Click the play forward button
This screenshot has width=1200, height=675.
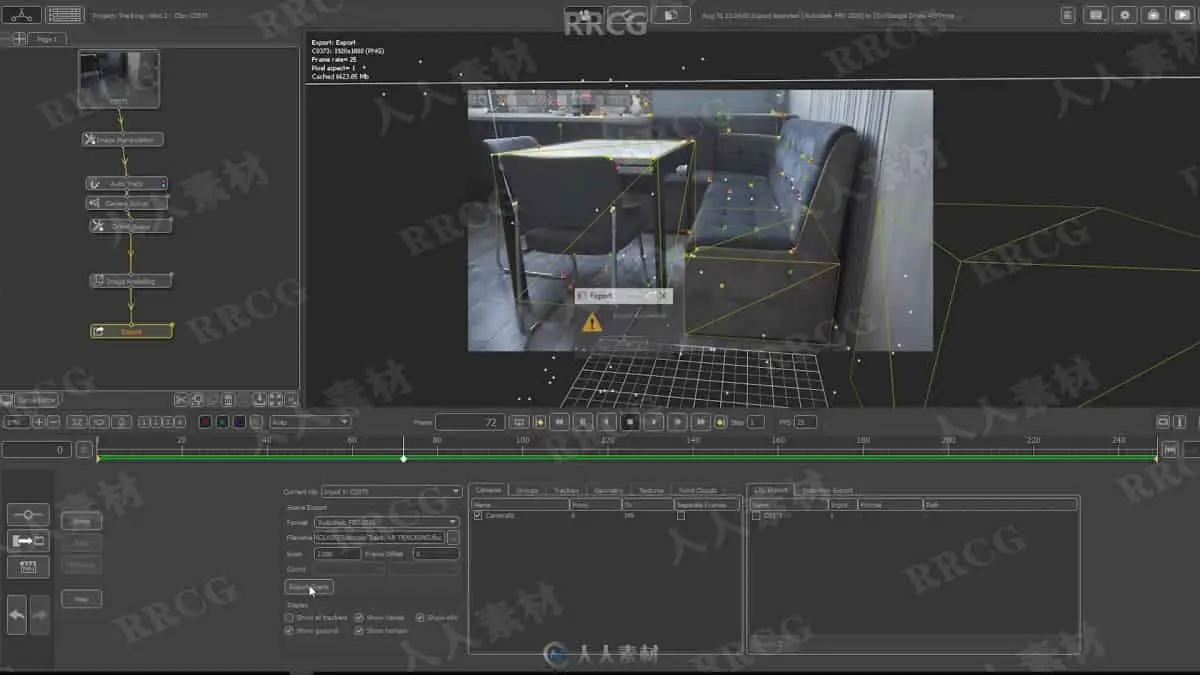point(654,422)
